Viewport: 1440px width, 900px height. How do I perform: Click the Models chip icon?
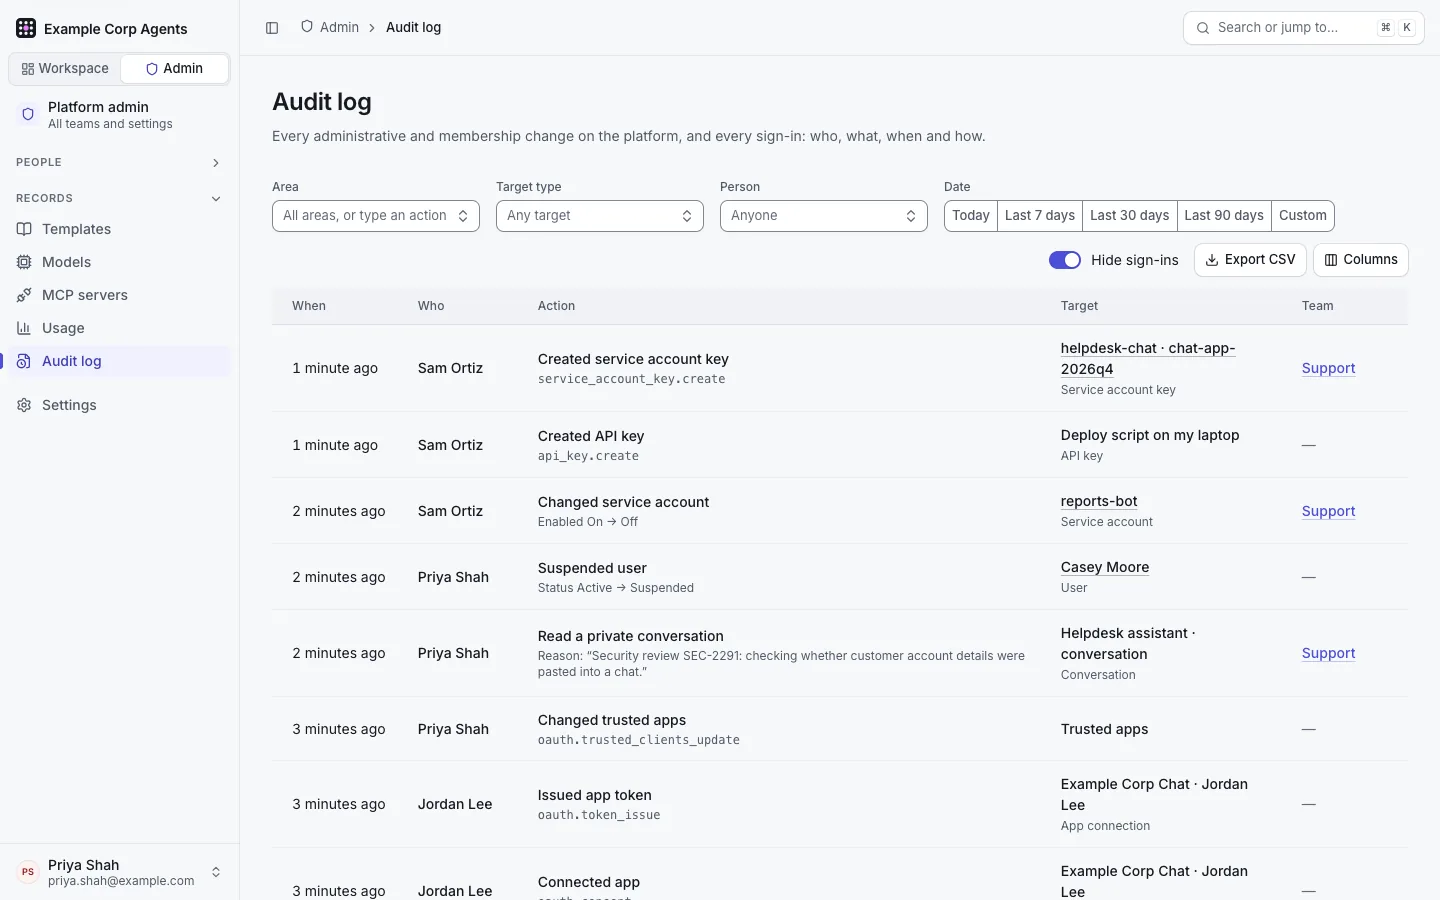[x=24, y=262]
